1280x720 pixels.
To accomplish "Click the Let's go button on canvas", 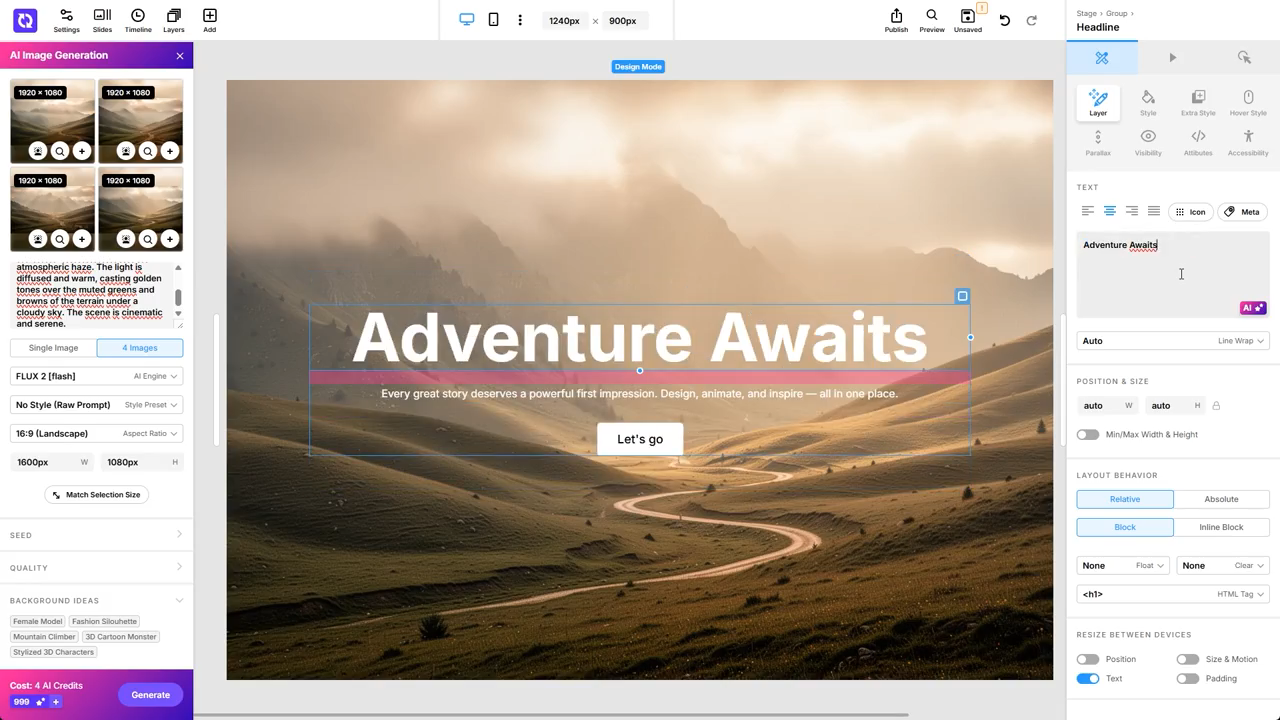I will [x=640, y=439].
